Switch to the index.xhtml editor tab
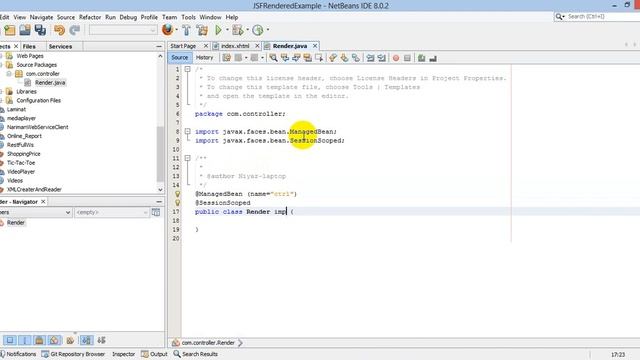This screenshot has width=640, height=360. click(235, 46)
